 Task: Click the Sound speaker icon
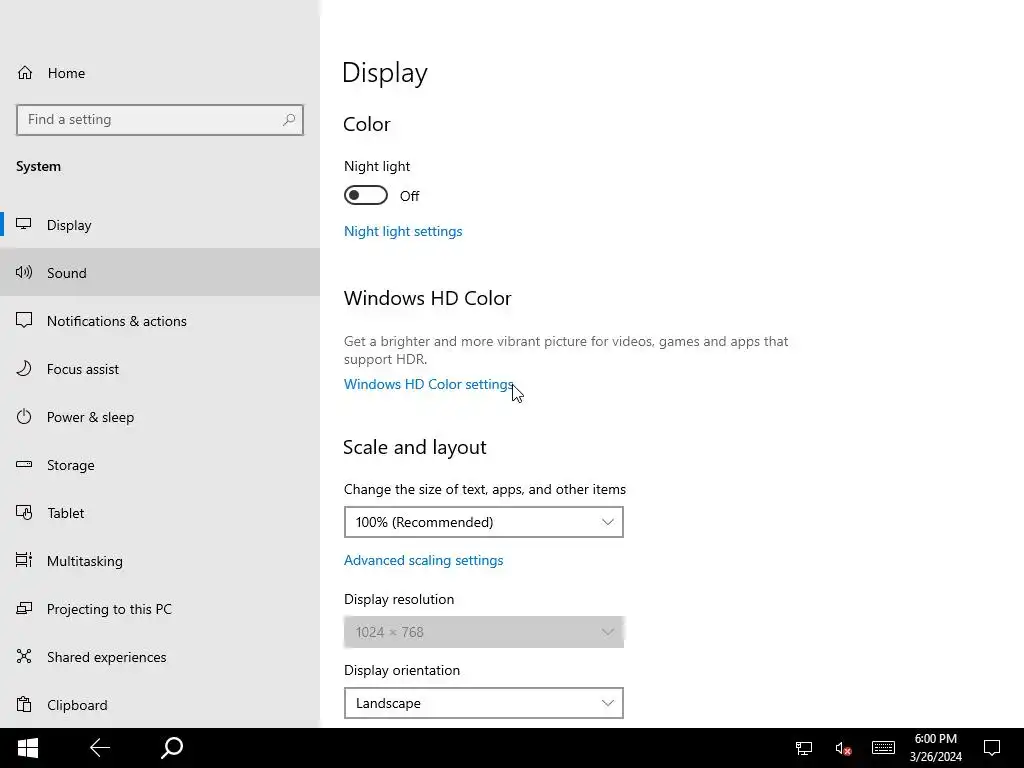point(24,272)
